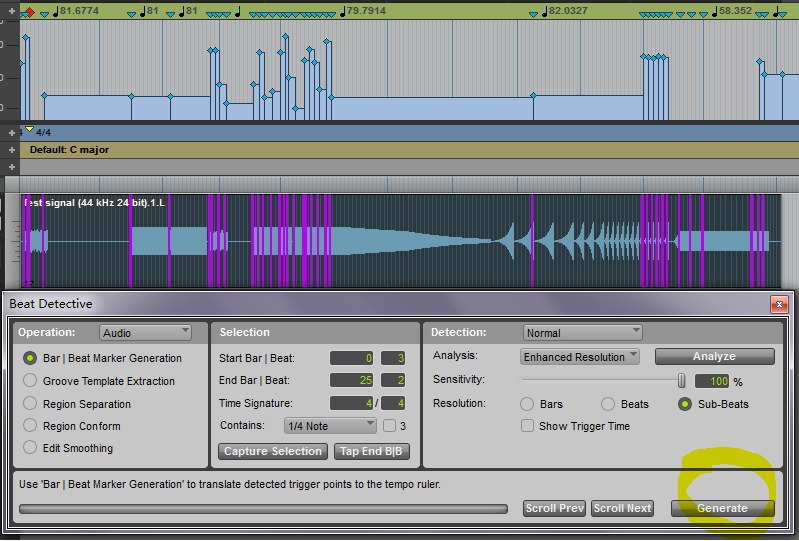Close the Beat Detective window
Screen dimensions: 799x541
pyautogui.click(x=777, y=303)
